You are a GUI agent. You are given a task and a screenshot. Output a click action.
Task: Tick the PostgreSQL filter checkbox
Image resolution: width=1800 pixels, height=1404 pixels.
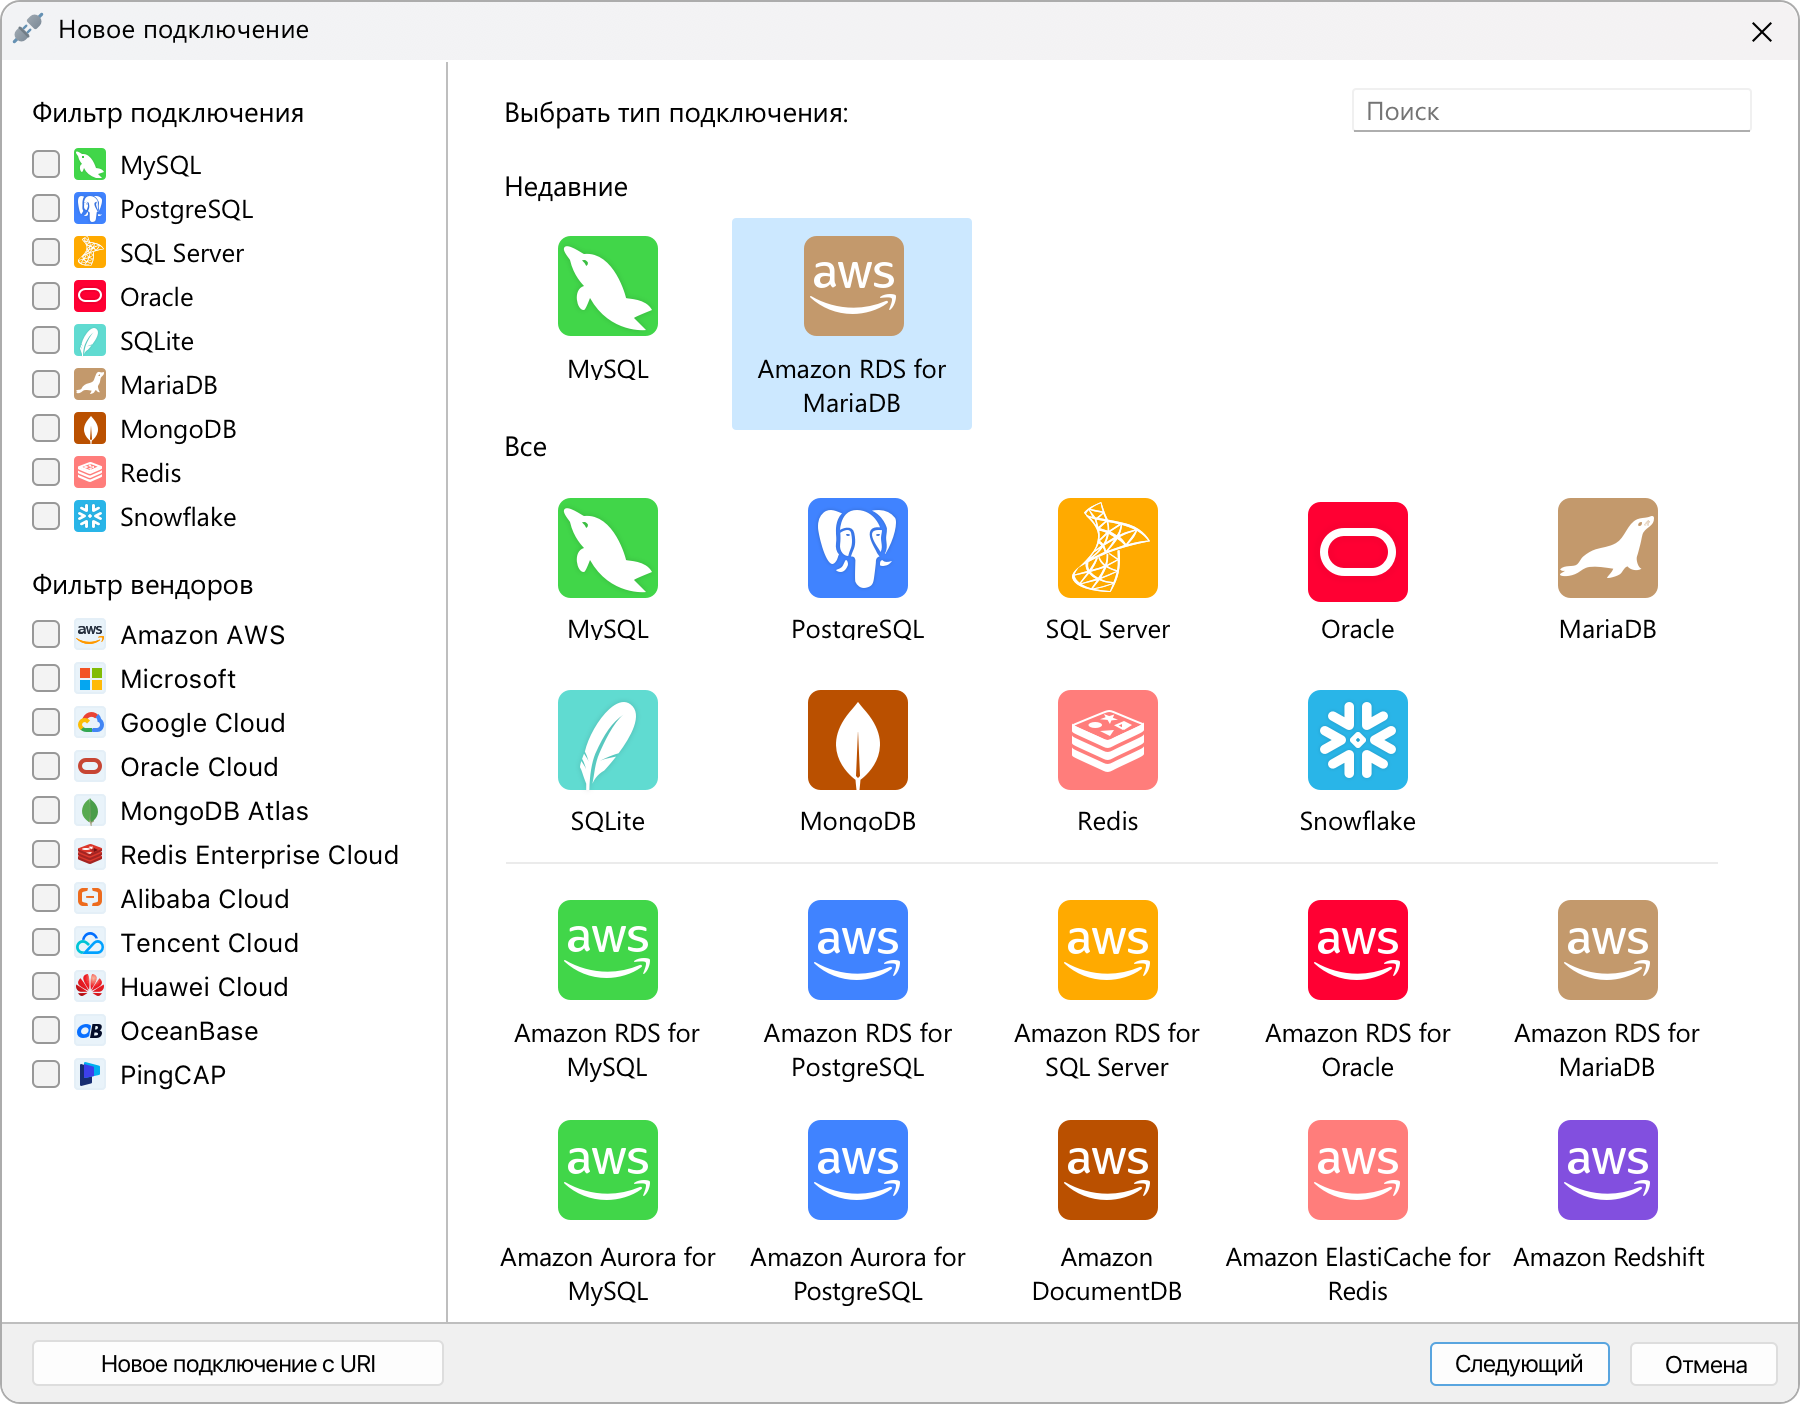click(46, 208)
